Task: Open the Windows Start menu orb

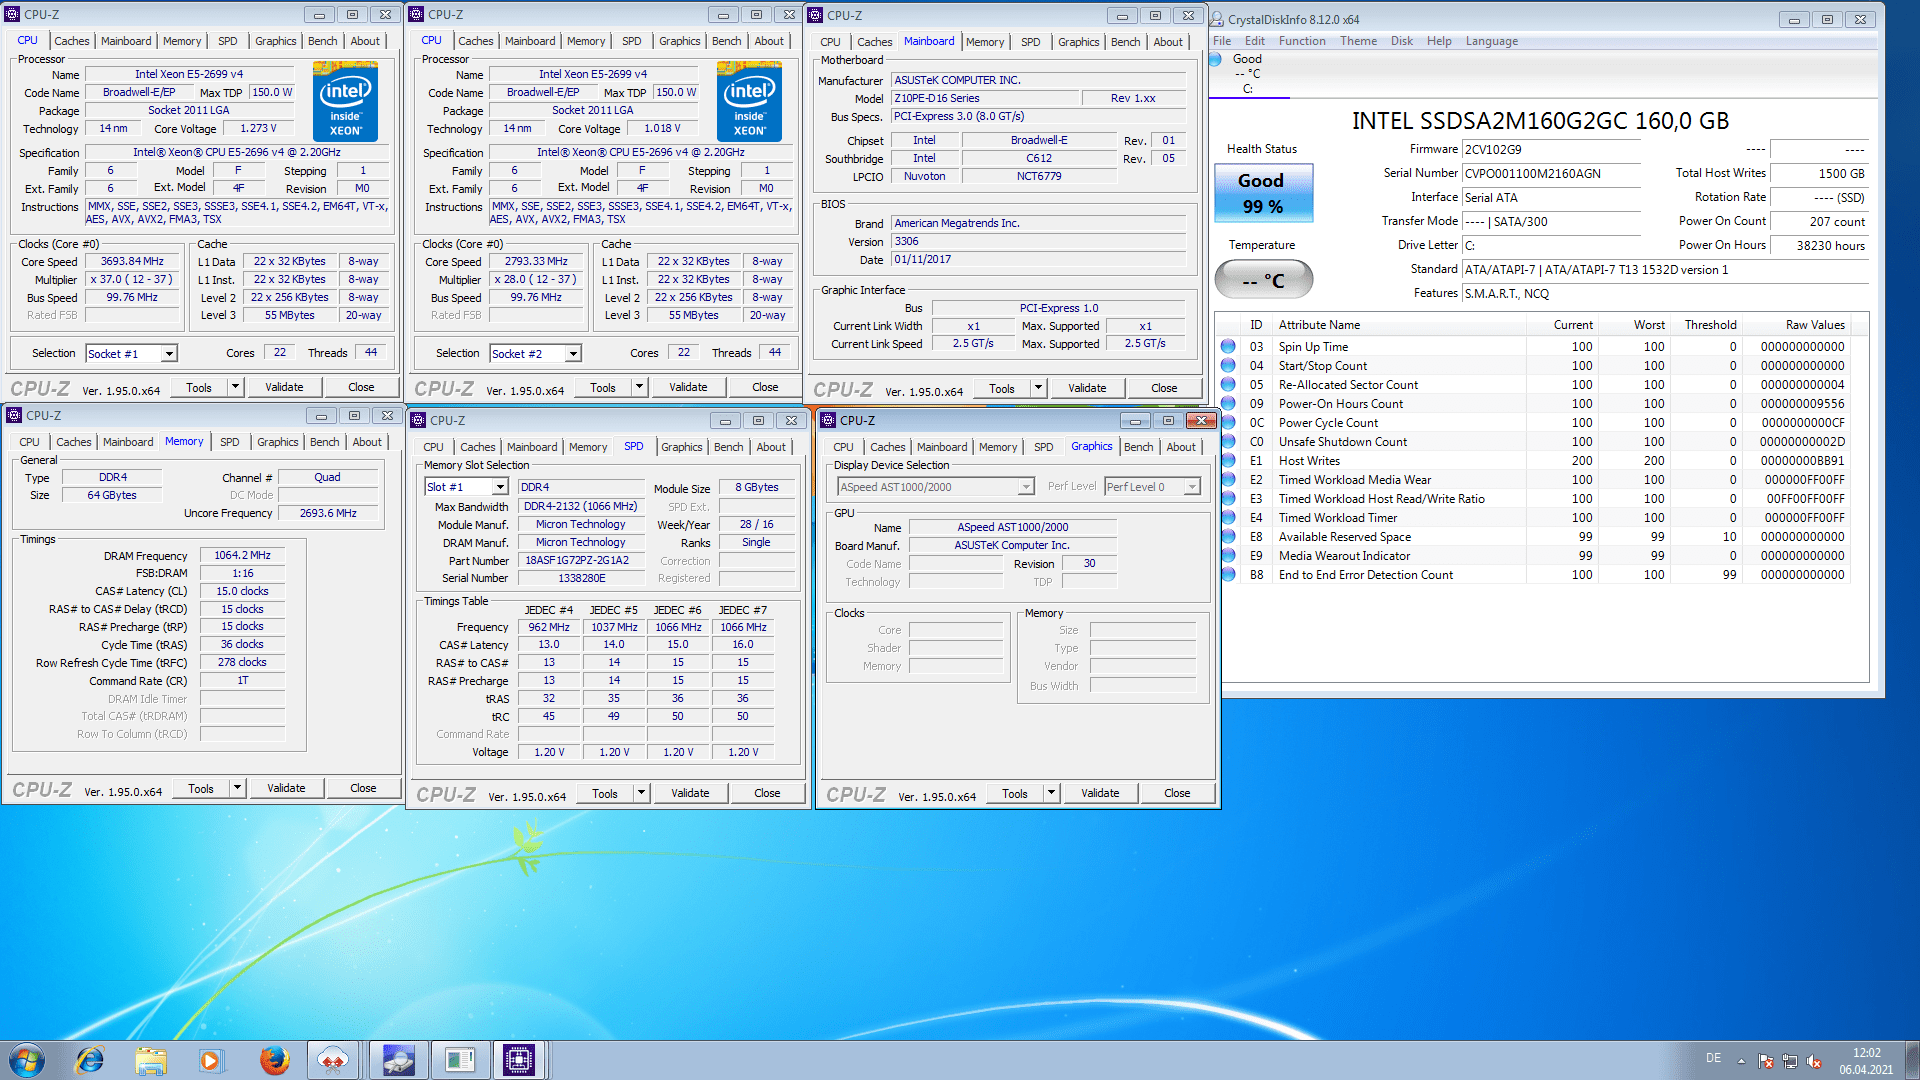Action: pyautogui.click(x=27, y=1060)
